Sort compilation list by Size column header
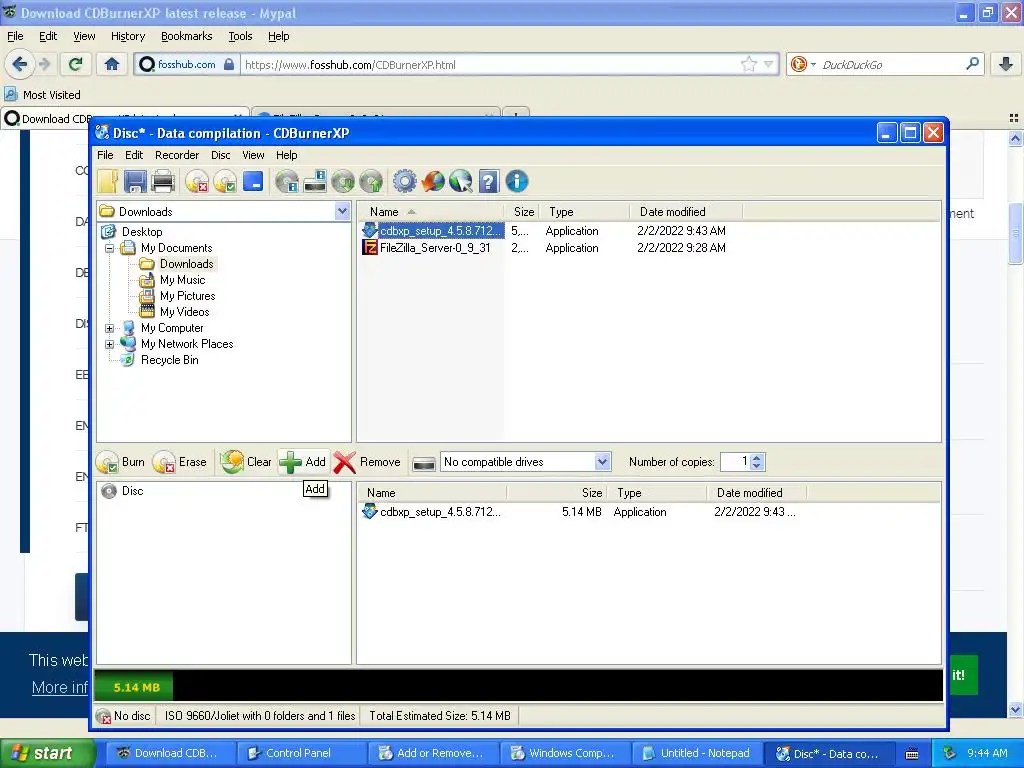Viewport: 1024px width, 768px height. (x=557, y=493)
